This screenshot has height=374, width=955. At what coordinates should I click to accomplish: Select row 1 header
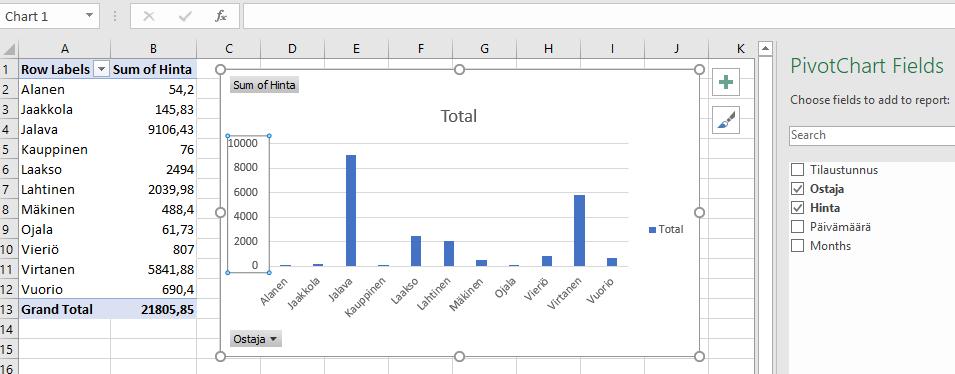(x=9, y=69)
